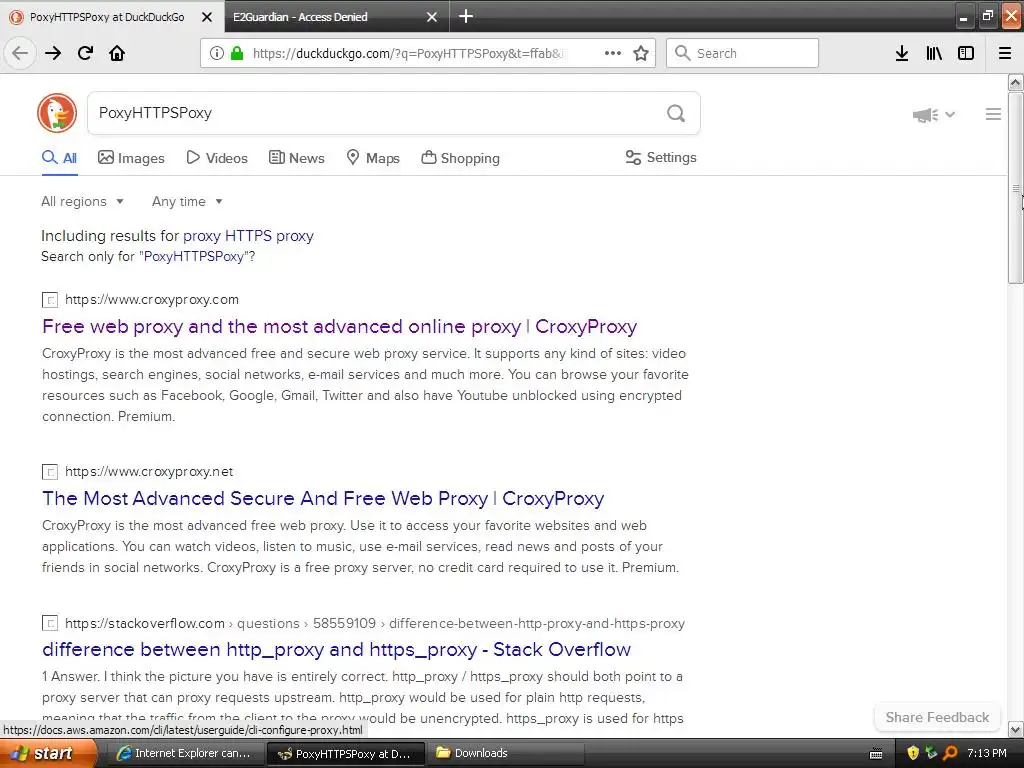Screen dimensions: 1024x768
Task: Click the browser Forward arrow button
Action: tap(53, 53)
